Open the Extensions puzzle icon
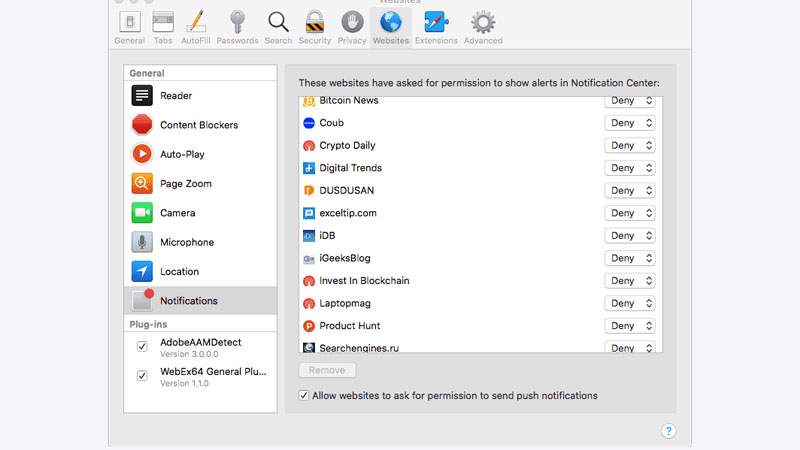The height and width of the screenshot is (450, 800). (x=436, y=22)
